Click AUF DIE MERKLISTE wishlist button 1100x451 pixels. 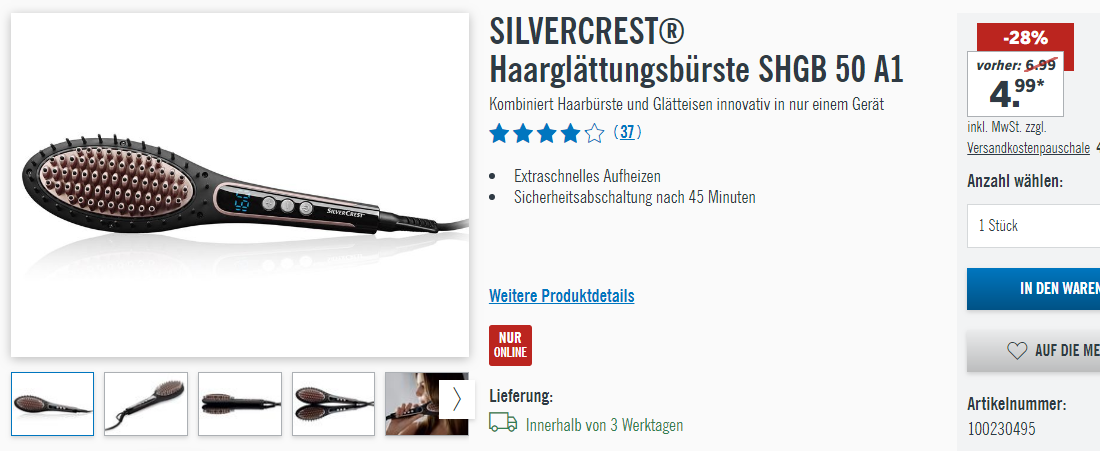(1033, 351)
